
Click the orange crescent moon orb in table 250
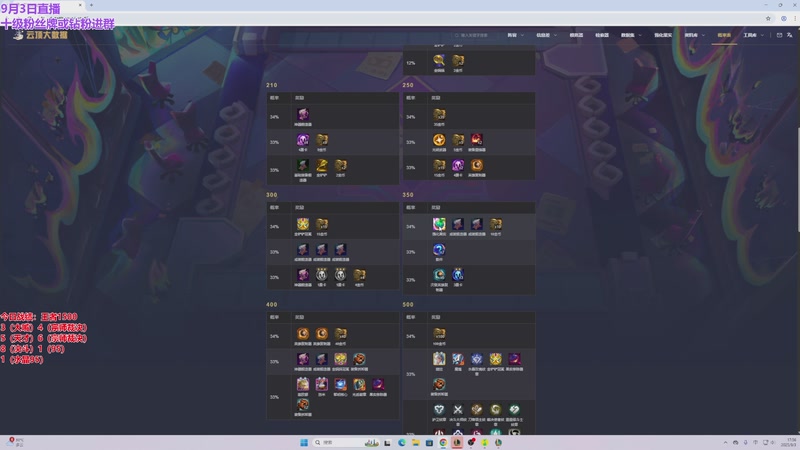point(477,165)
